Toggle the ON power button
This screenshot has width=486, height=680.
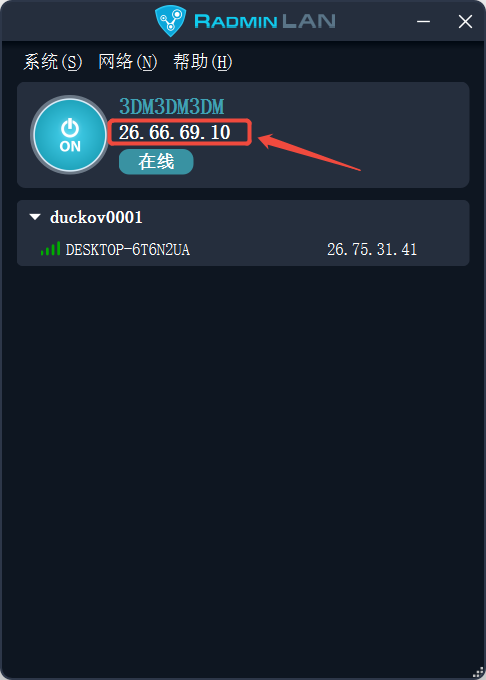pyautogui.click(x=70, y=135)
